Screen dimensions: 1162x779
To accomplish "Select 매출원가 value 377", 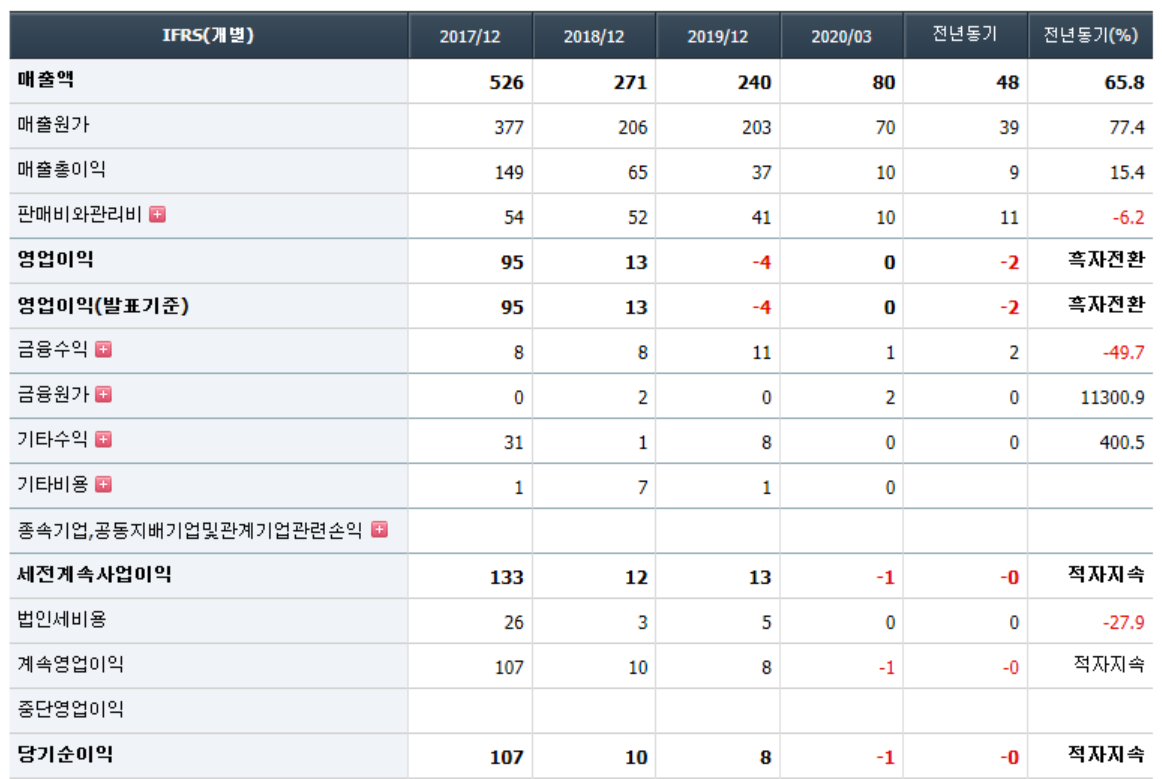I will [509, 127].
